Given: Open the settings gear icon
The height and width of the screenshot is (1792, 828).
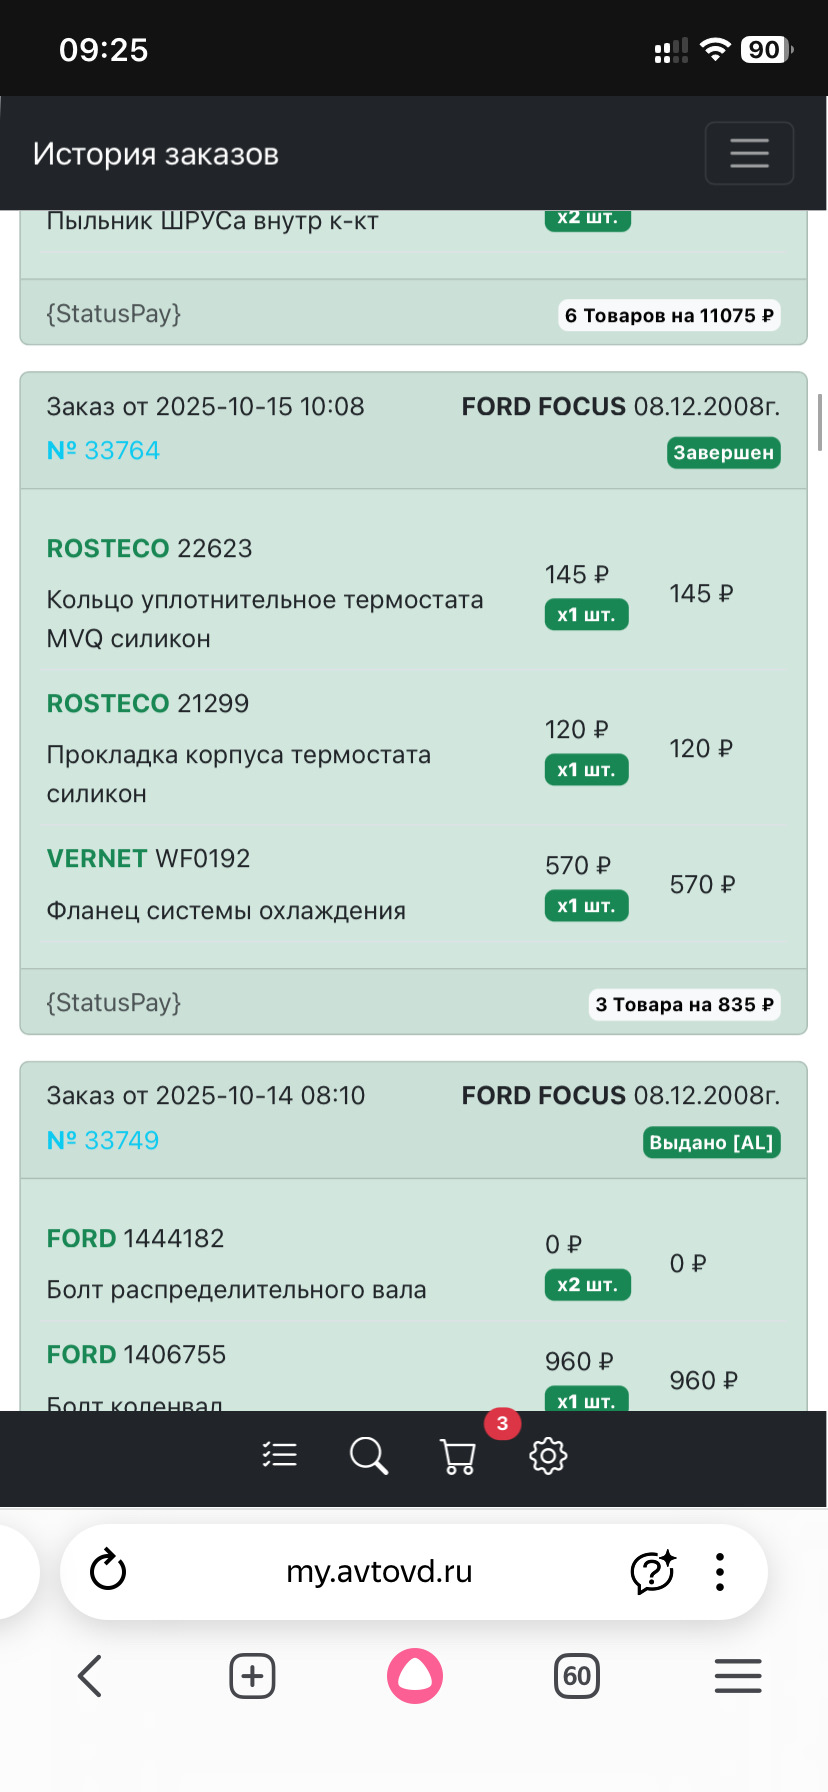Looking at the screenshot, I should pos(548,1455).
